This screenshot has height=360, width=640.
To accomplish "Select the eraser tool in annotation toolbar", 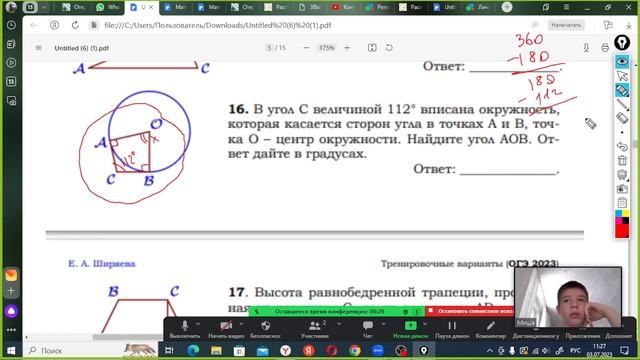I will click(622, 118).
